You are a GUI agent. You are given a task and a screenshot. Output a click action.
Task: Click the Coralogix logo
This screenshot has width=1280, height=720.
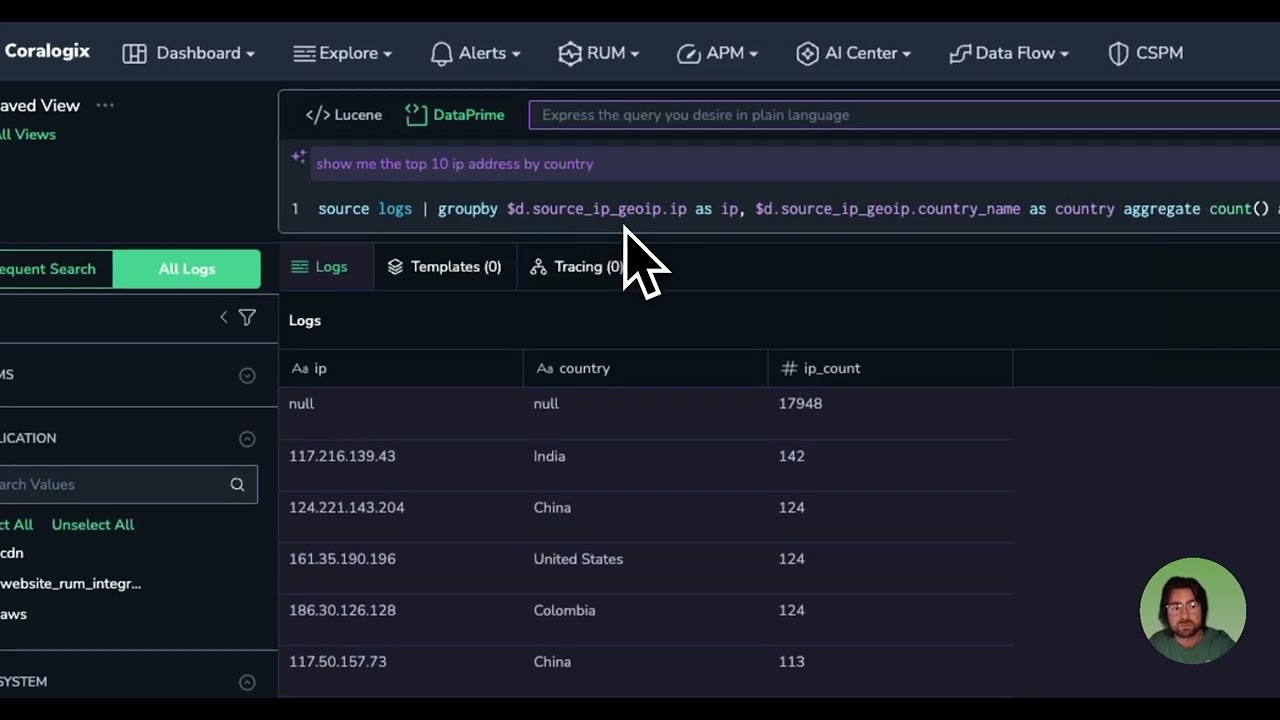[46, 51]
